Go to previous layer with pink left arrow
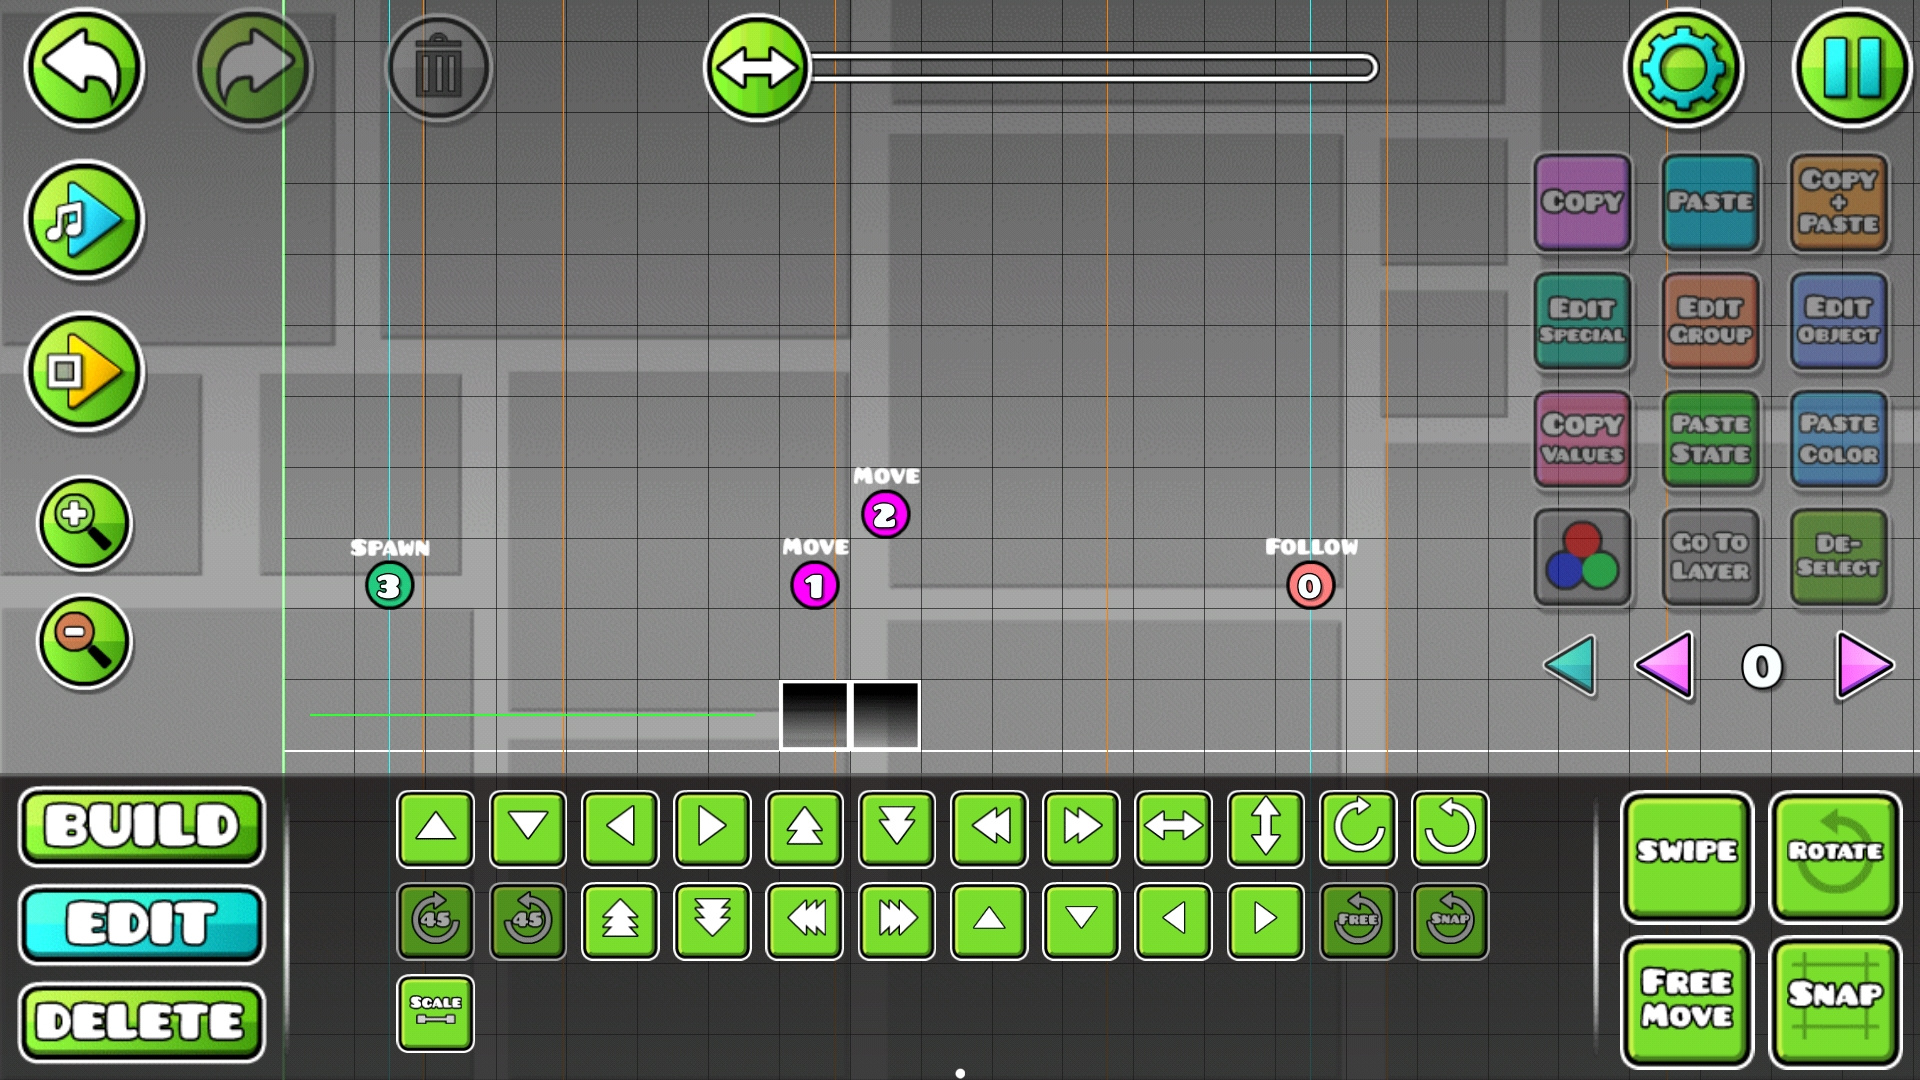Image resolution: width=1920 pixels, height=1080 pixels. point(1665,666)
